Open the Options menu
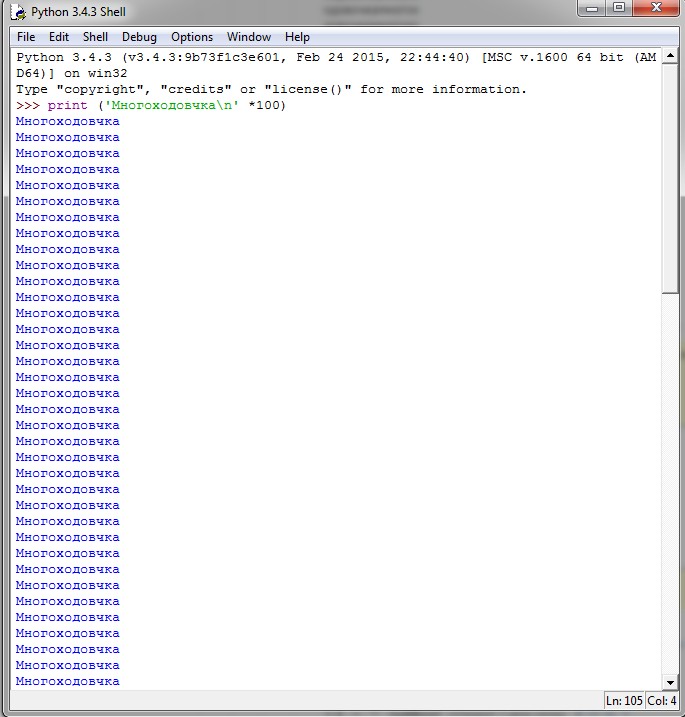Viewport: 685px width, 717px height. click(192, 37)
